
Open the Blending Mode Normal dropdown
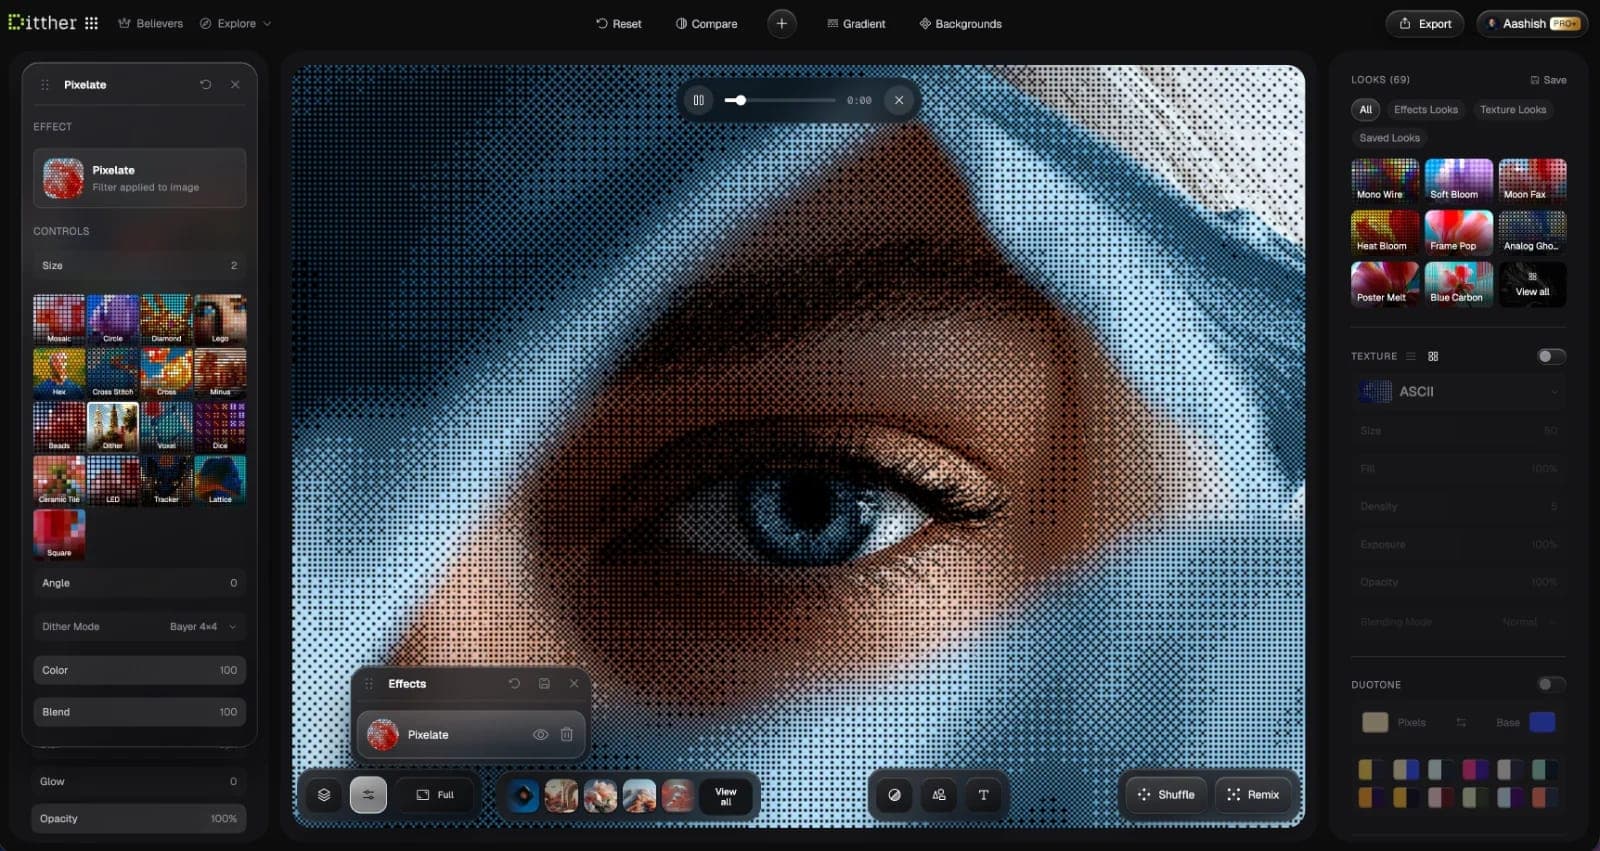[x=1459, y=622]
